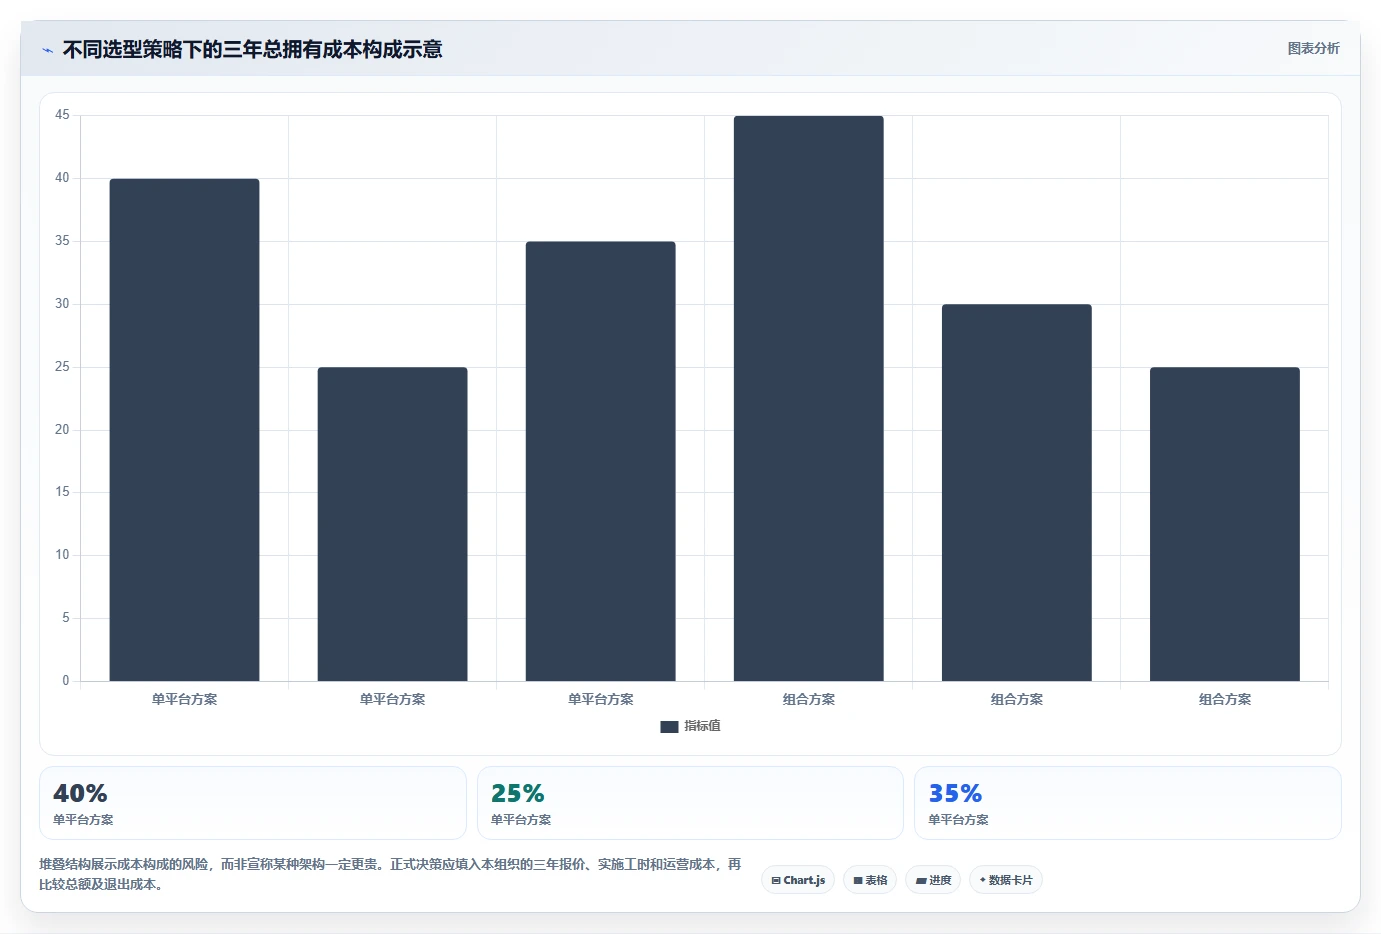Select the 组合方案 bar with value 45

(x=808, y=398)
